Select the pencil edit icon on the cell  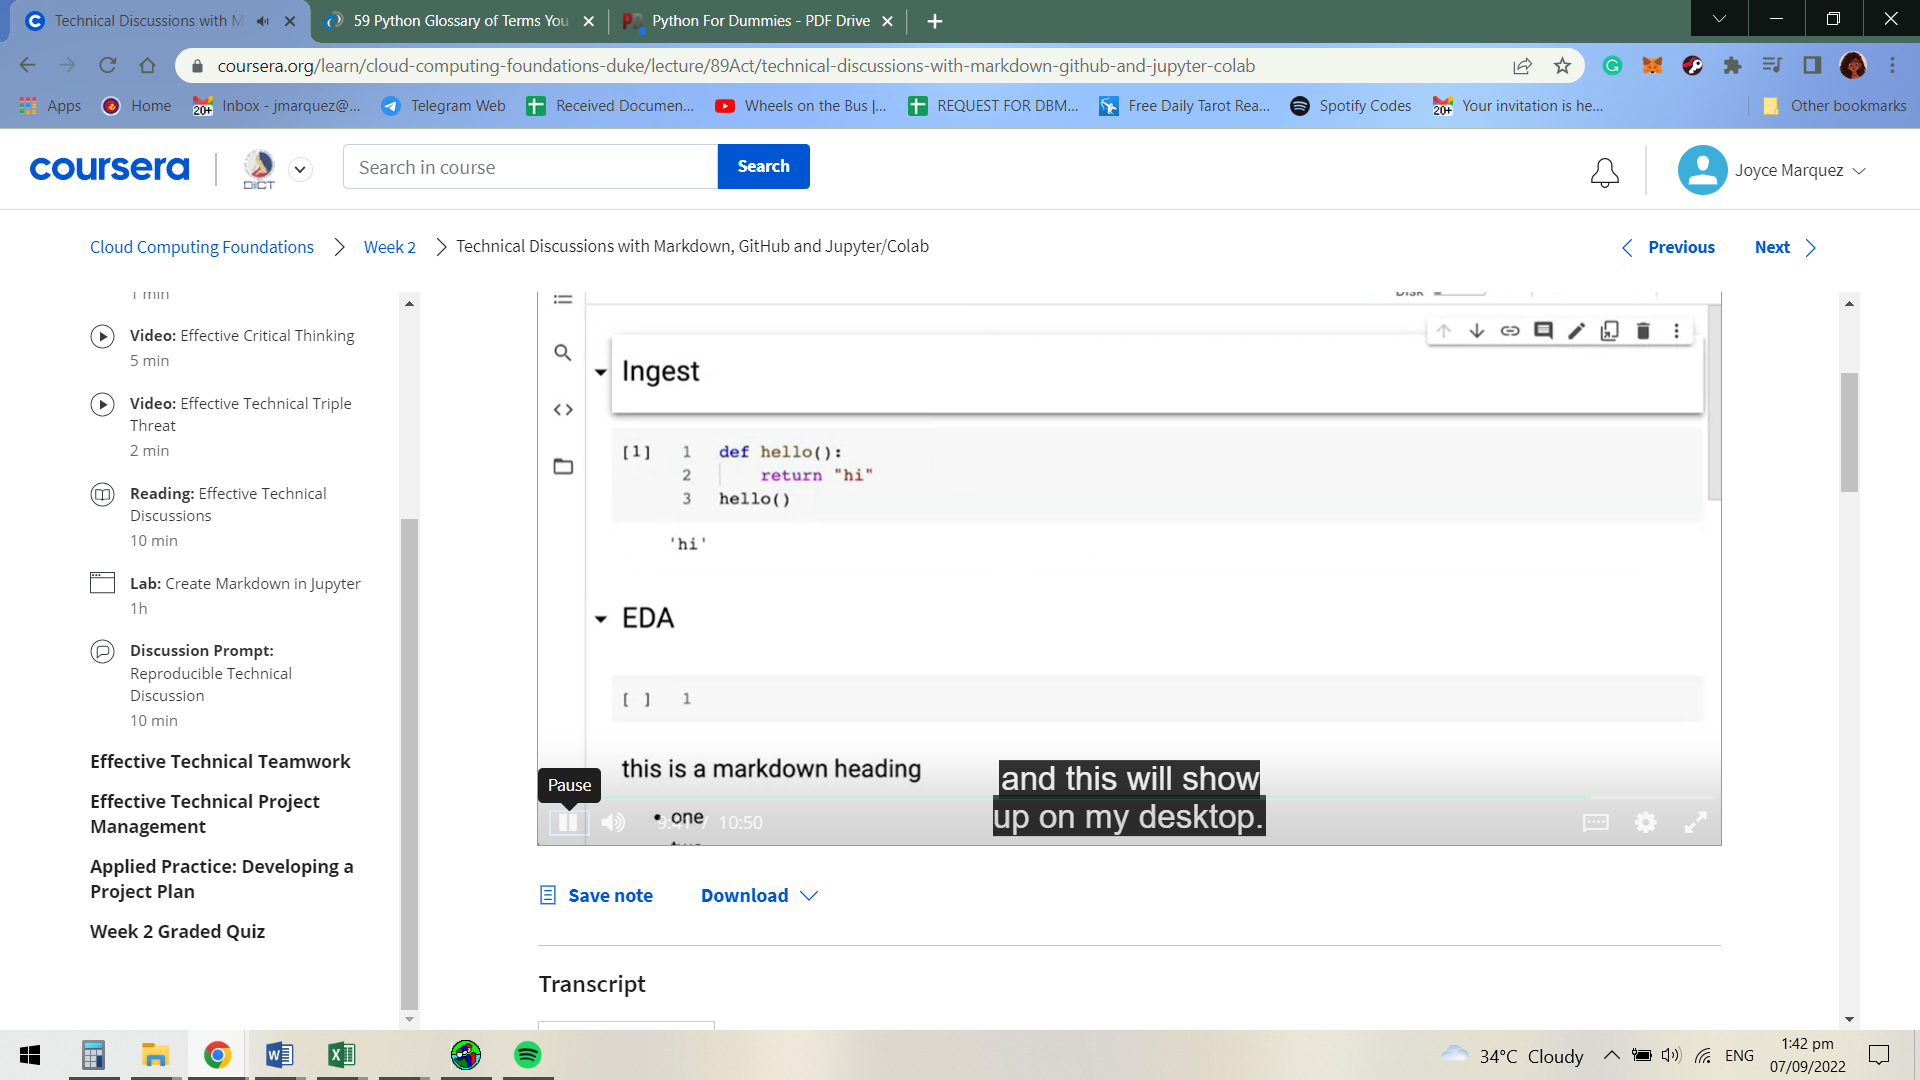1577,330
